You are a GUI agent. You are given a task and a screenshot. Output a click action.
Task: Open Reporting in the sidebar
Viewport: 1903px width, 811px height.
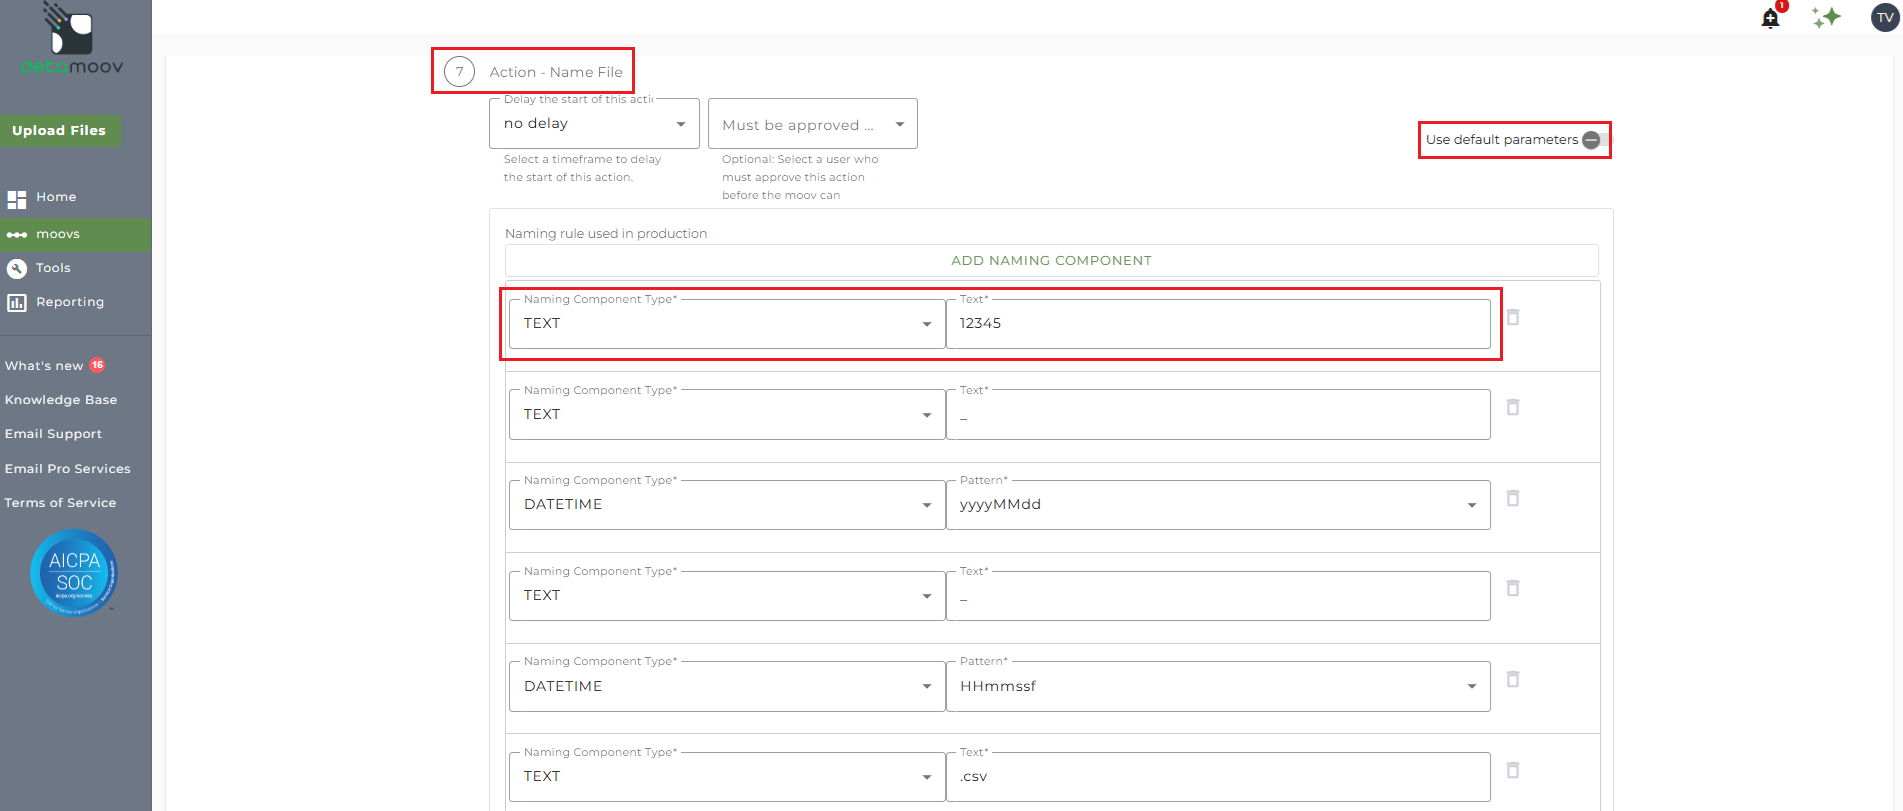coord(69,302)
